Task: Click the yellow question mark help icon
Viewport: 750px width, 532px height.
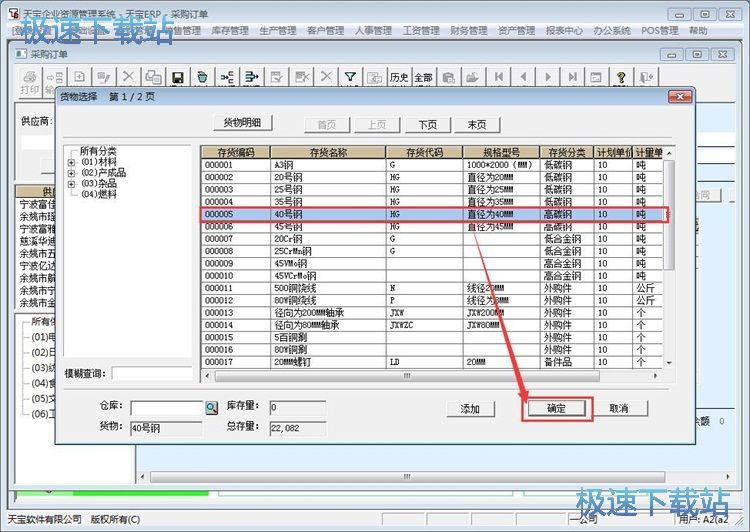Action: 621,78
